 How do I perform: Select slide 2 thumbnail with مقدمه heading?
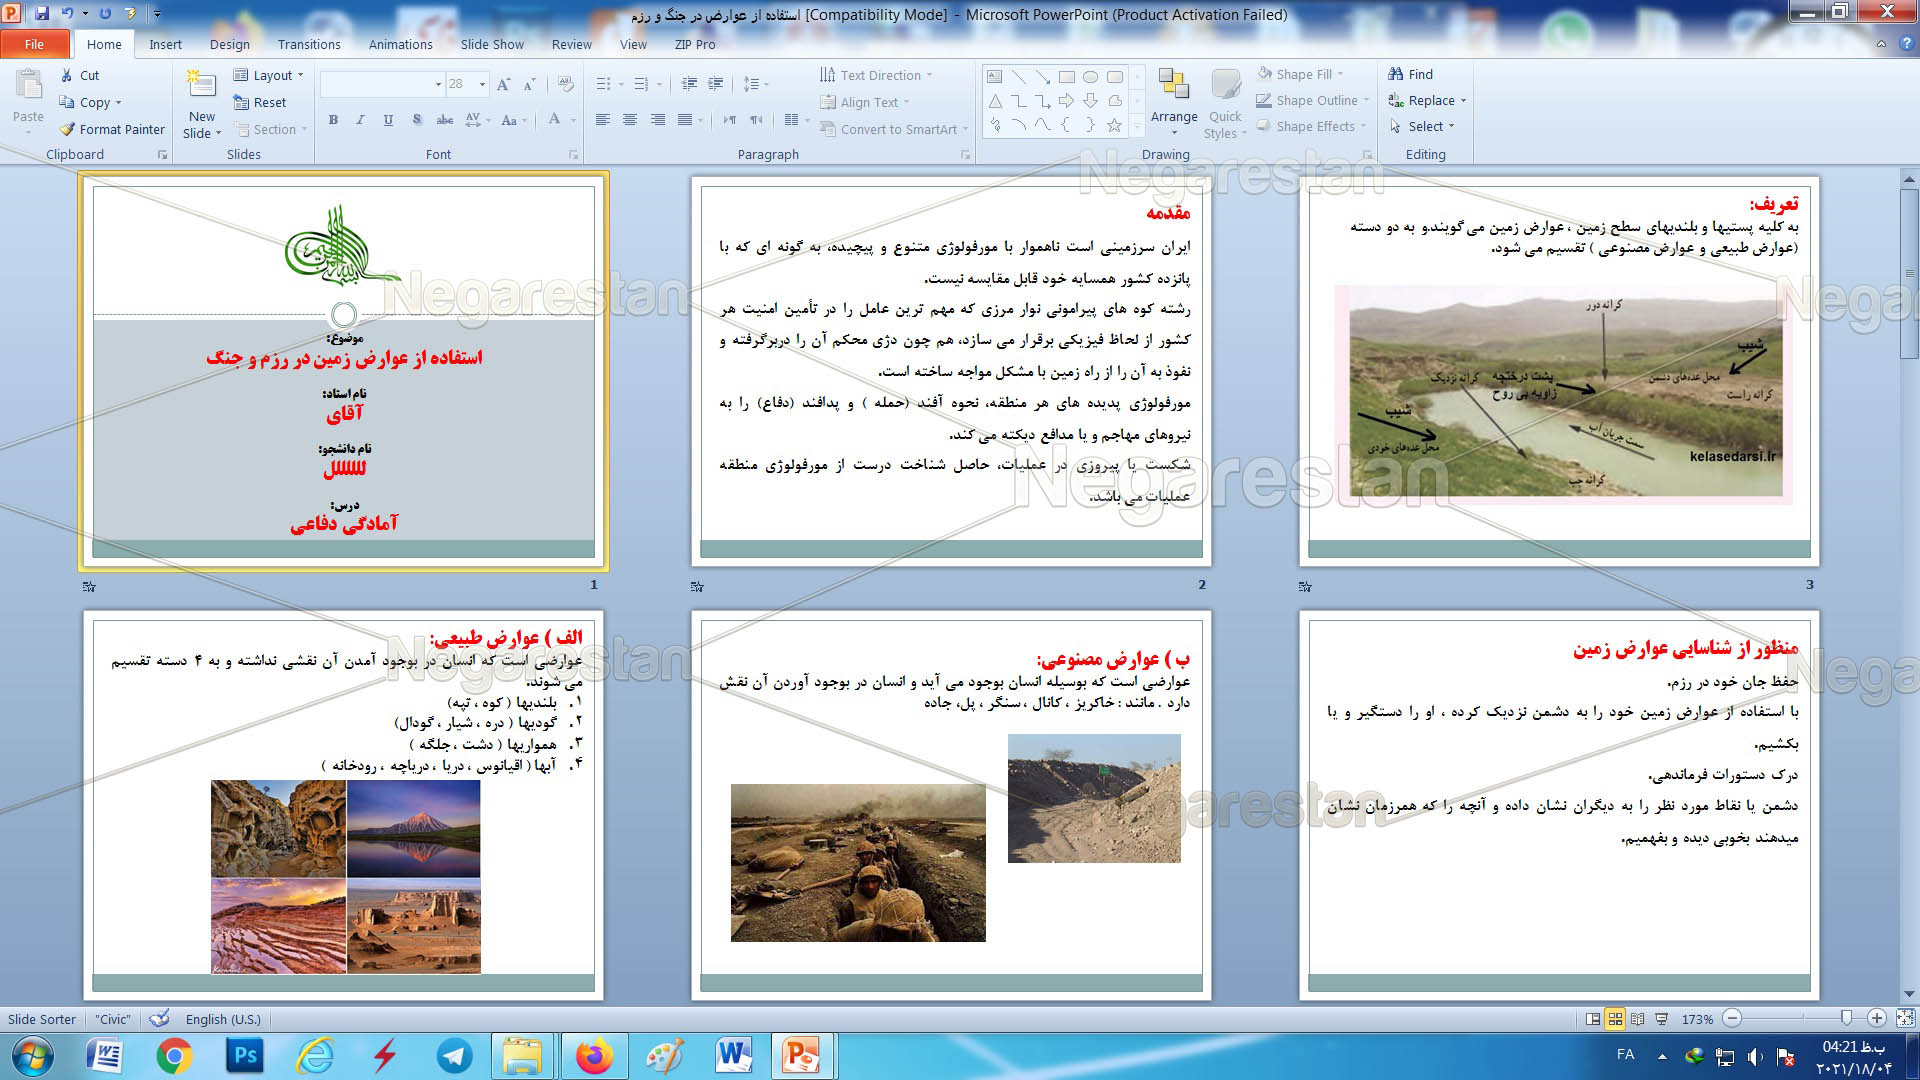[x=951, y=371]
